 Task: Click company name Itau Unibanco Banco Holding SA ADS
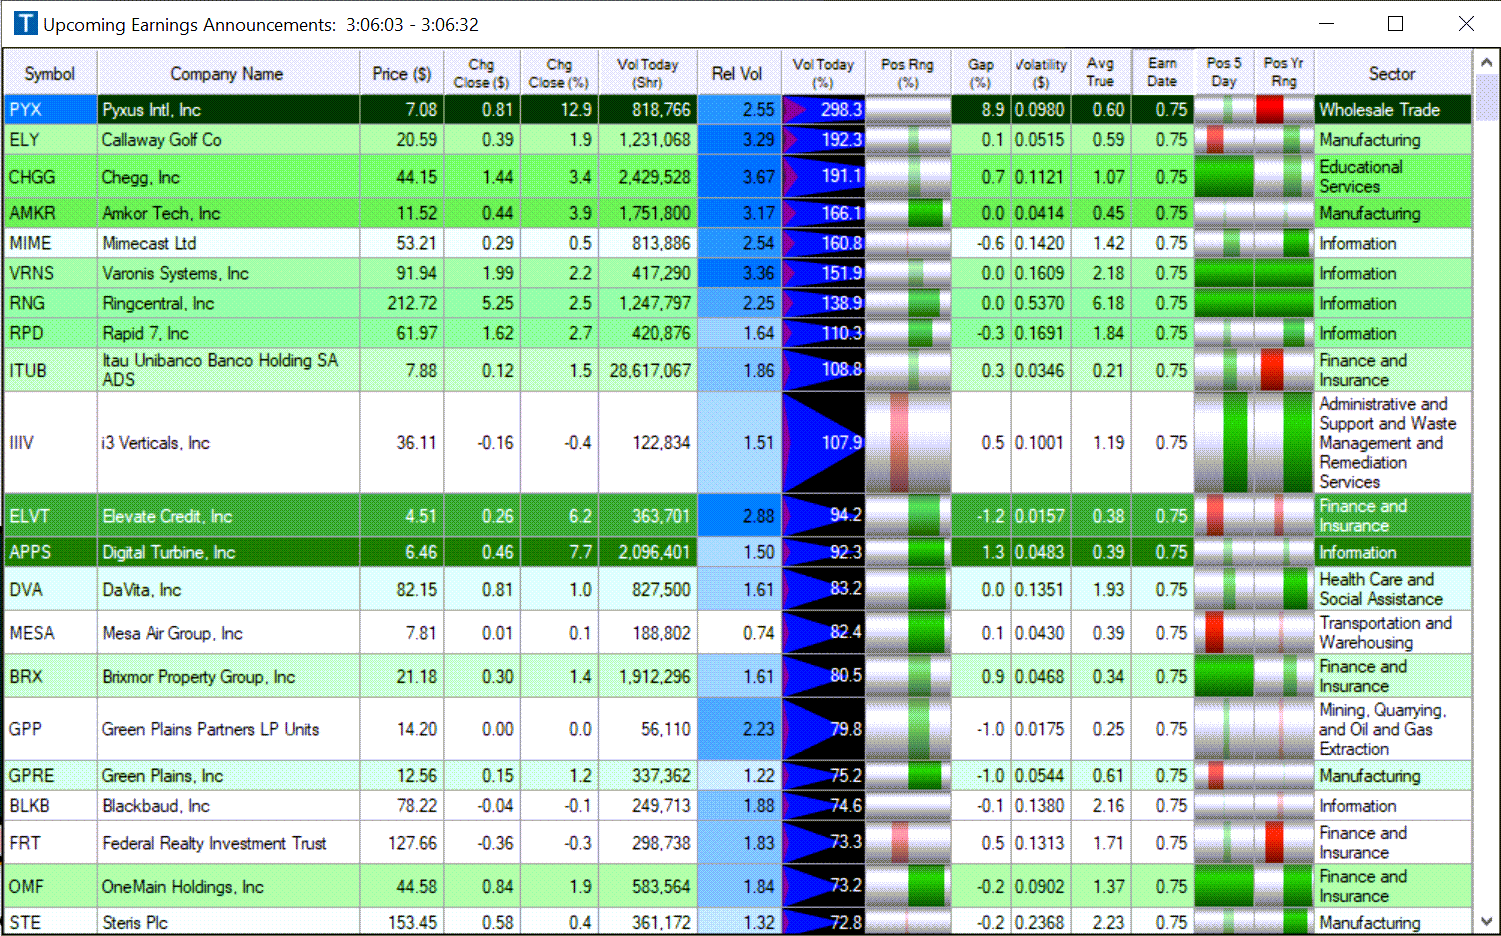220,370
